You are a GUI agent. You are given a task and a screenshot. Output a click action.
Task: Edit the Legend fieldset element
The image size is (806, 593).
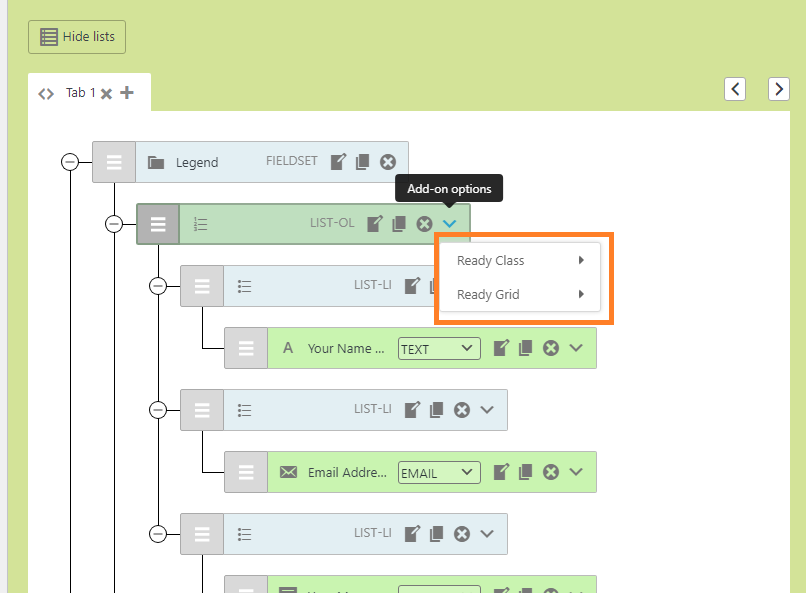point(339,162)
